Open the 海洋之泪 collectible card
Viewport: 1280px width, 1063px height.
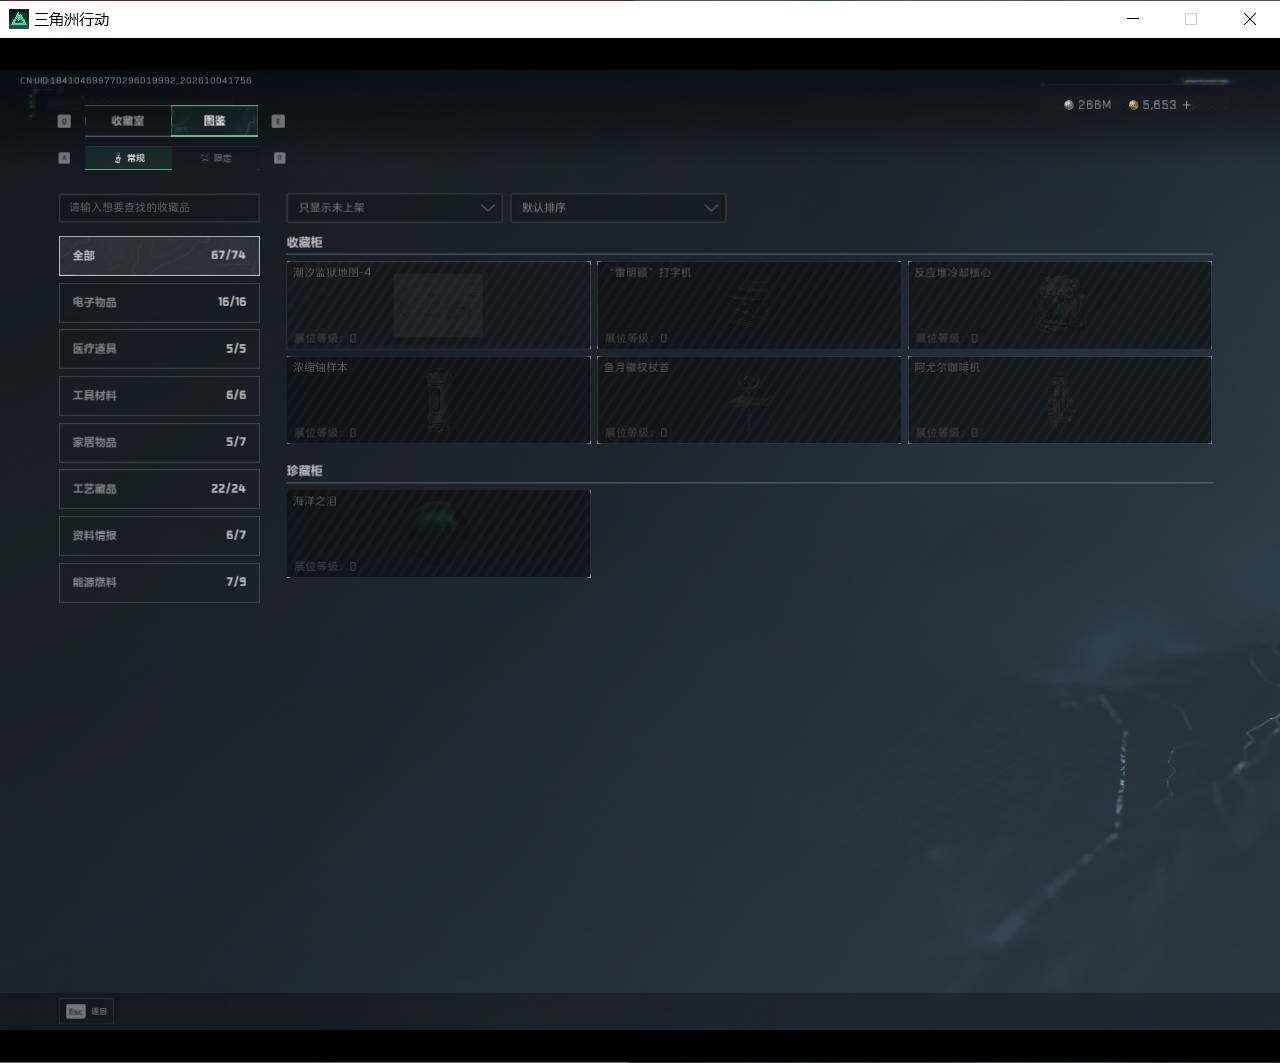tap(438, 533)
